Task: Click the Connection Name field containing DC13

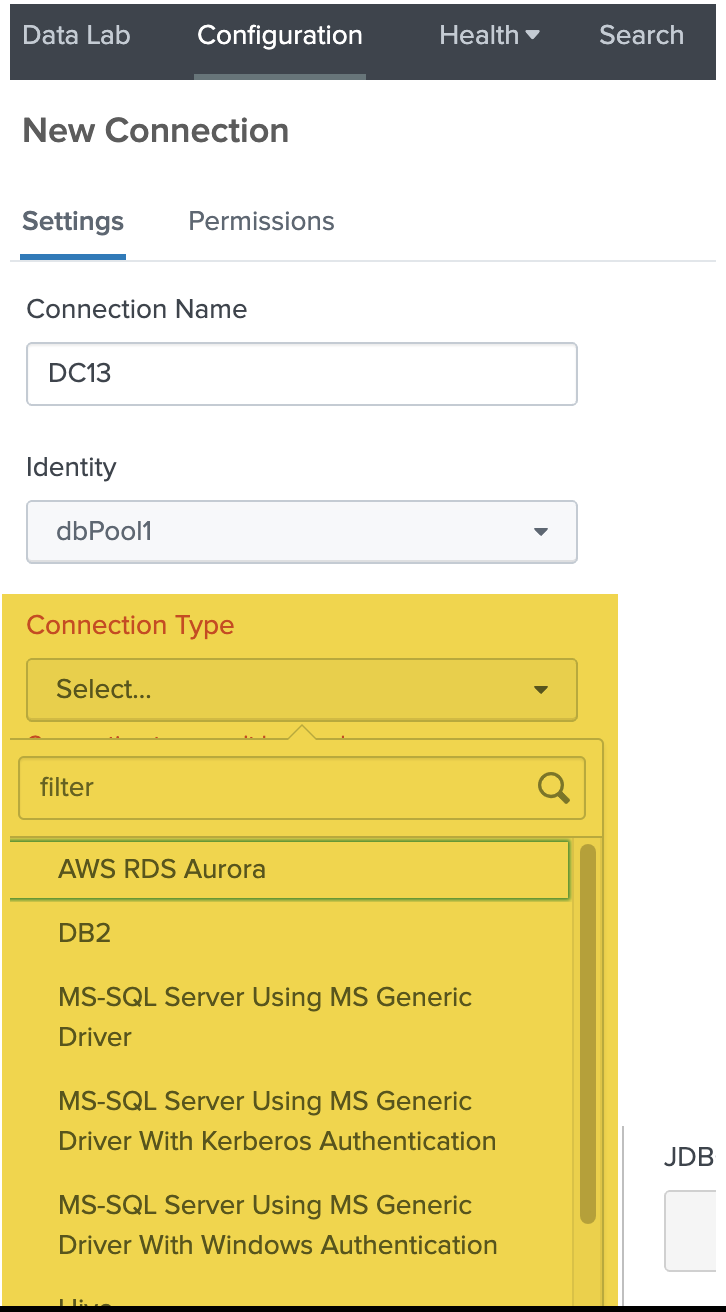Action: [x=301, y=374]
